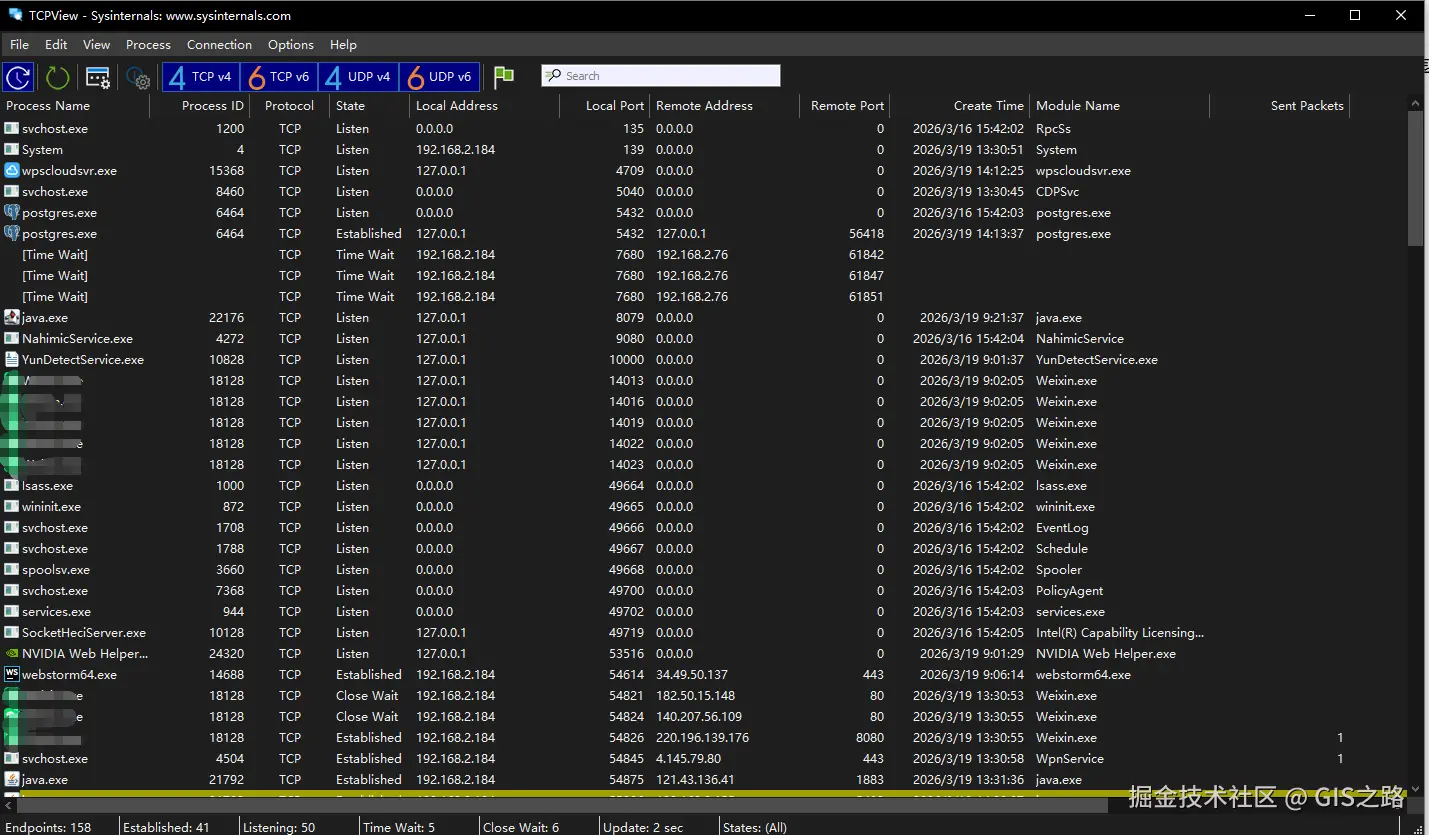
Task: Click the green refresh icon
Action: point(58,77)
